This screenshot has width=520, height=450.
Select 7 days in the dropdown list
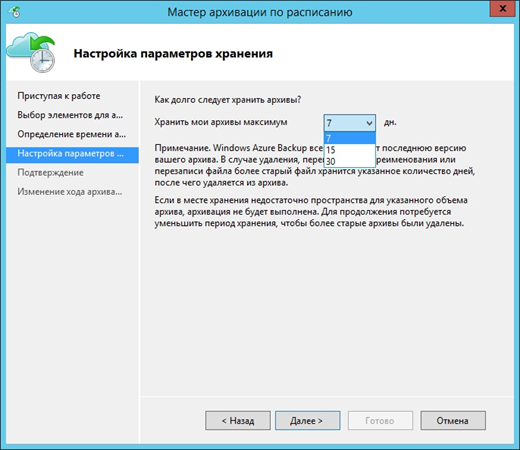350,138
